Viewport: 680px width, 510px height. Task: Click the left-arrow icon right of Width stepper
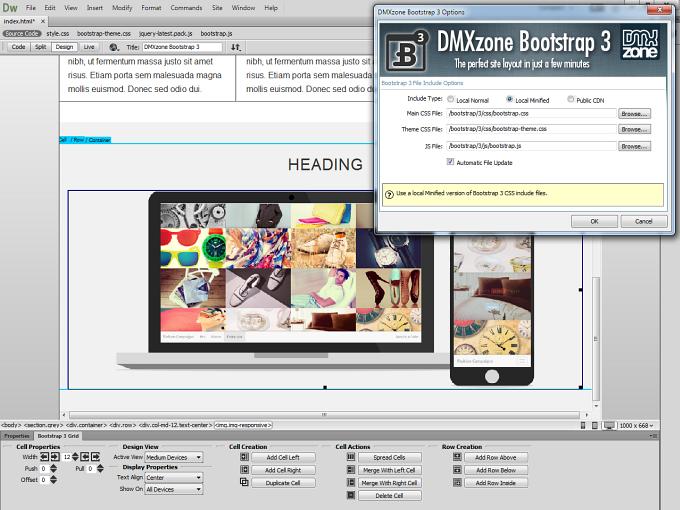pyautogui.click(x=85, y=457)
